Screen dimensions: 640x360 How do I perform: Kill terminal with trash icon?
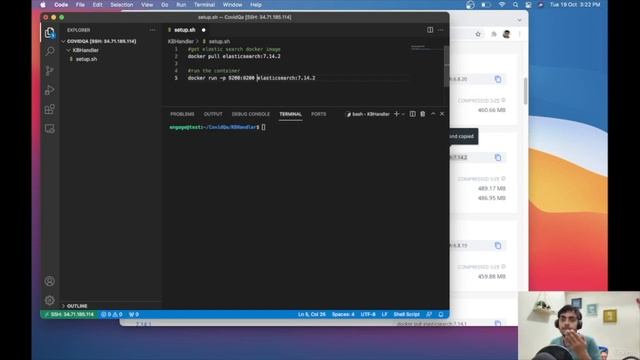click(423, 114)
